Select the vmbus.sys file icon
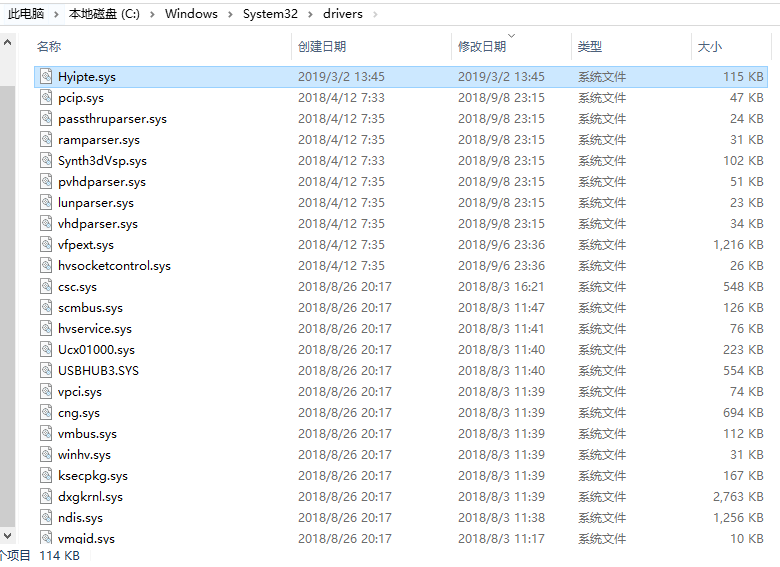 coord(46,433)
